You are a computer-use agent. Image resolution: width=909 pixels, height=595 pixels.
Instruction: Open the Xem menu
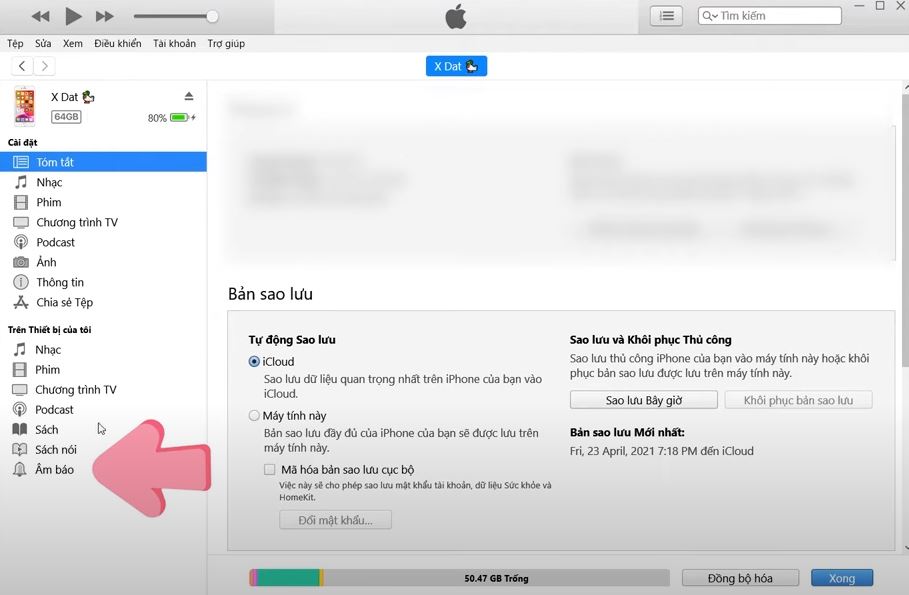pos(72,43)
